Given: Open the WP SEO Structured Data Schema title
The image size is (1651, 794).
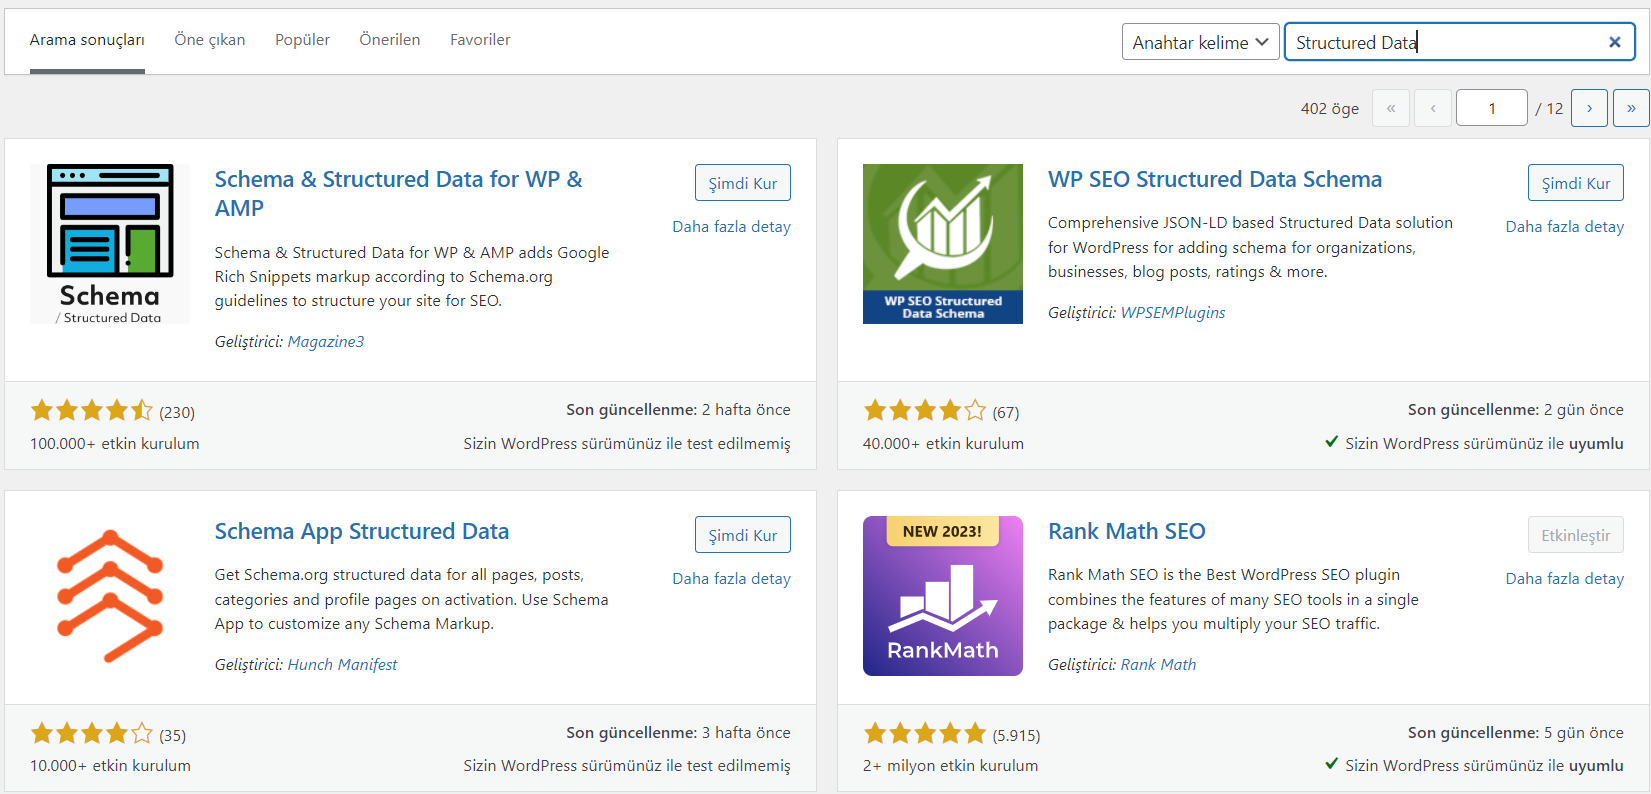Looking at the screenshot, I should (1215, 180).
